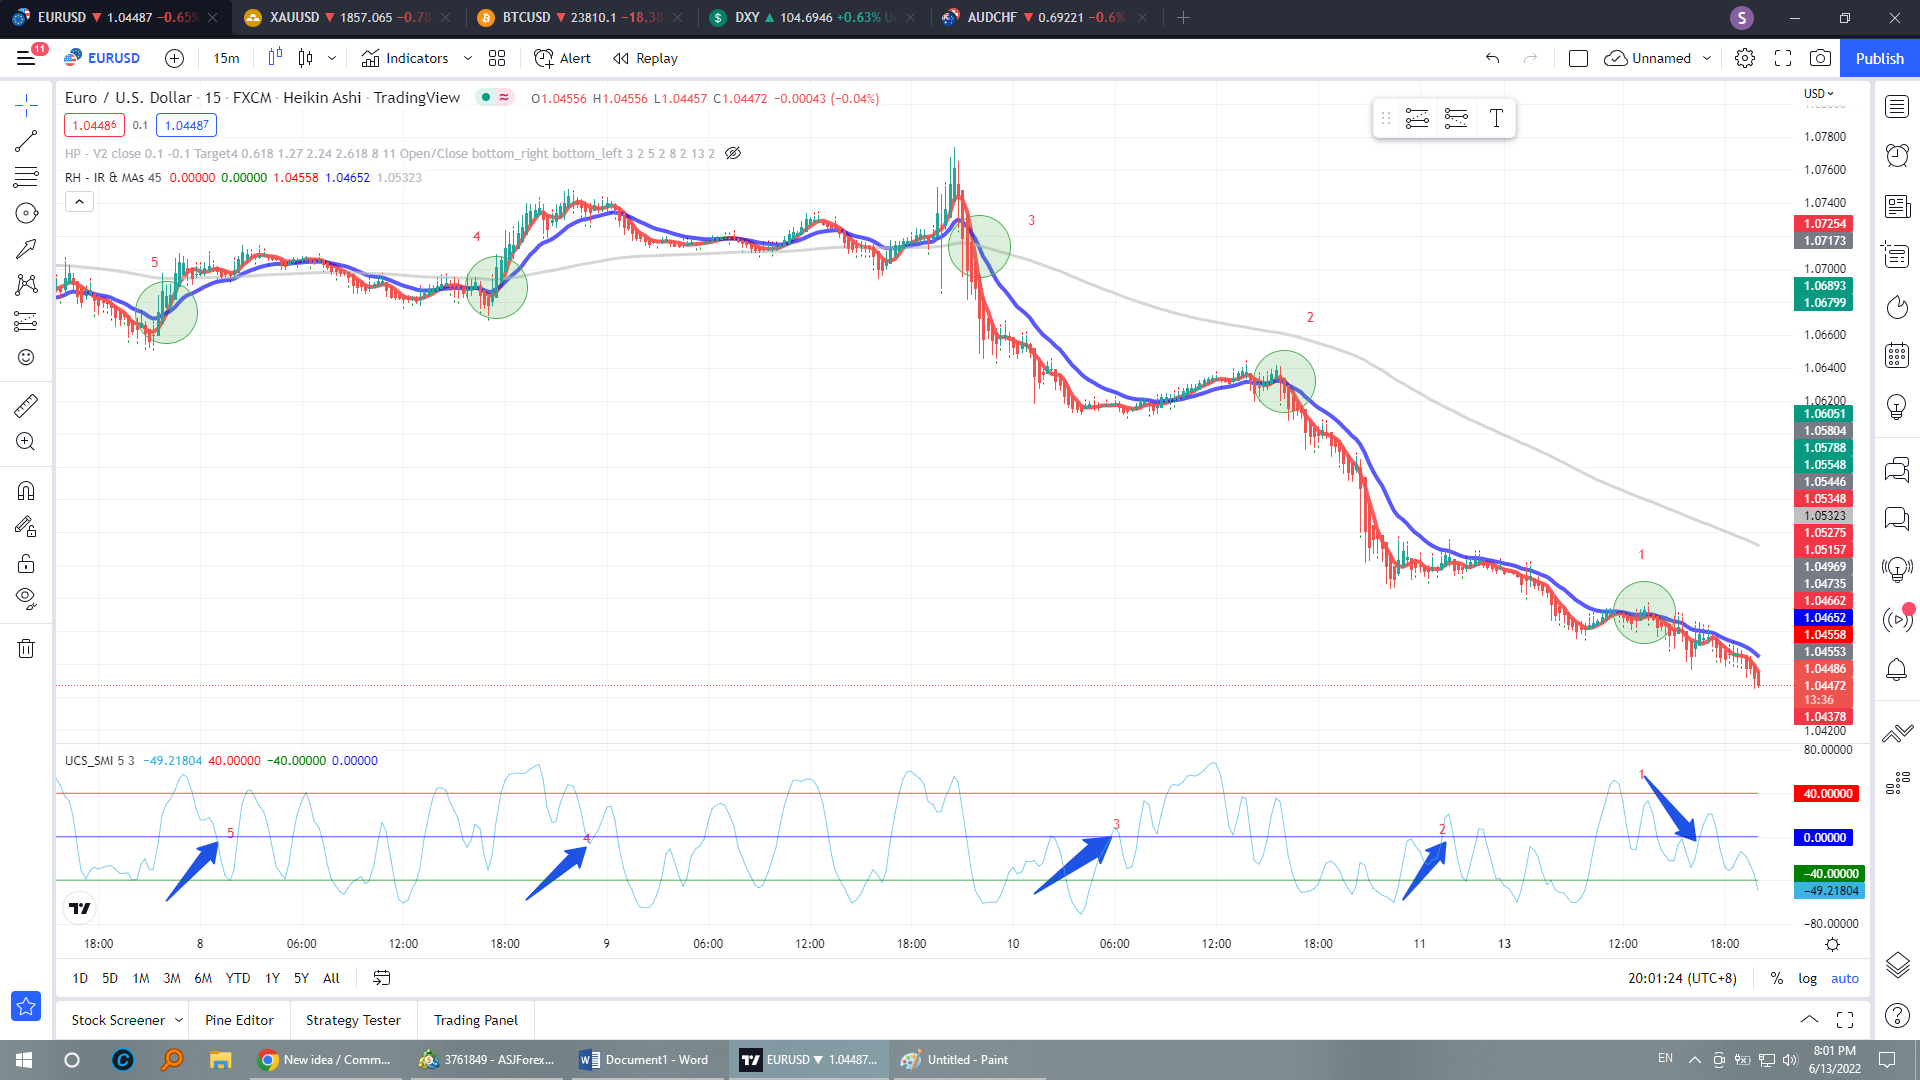The image size is (1920, 1080).
Task: Toggle magnet mode for drawings
Action: coord(26,491)
